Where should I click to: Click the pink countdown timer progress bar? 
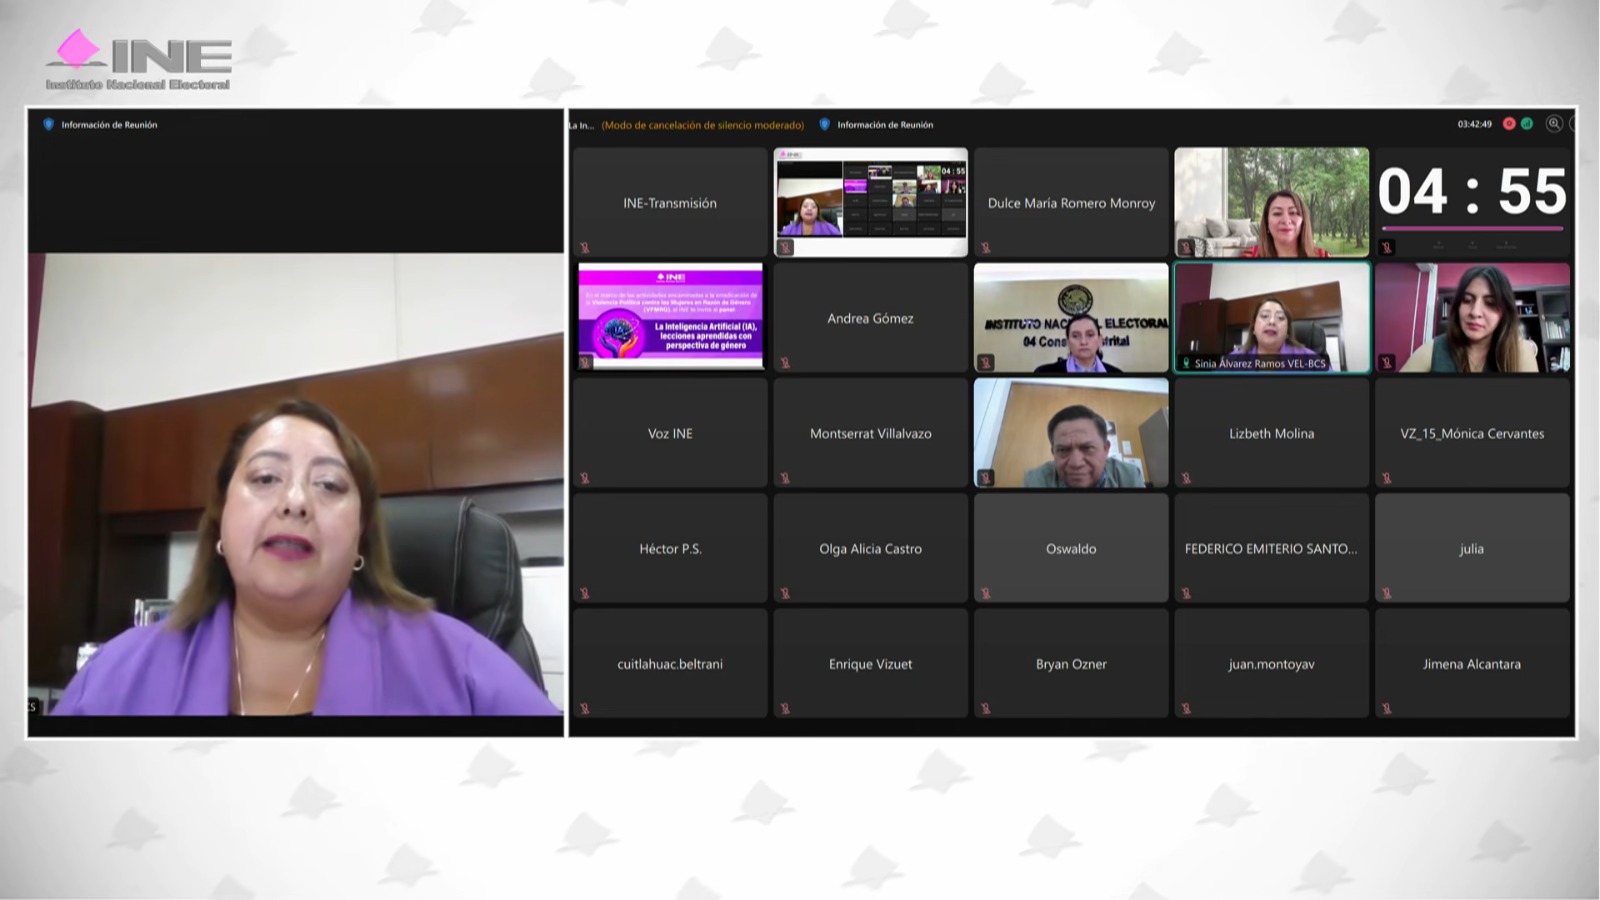1472,229
